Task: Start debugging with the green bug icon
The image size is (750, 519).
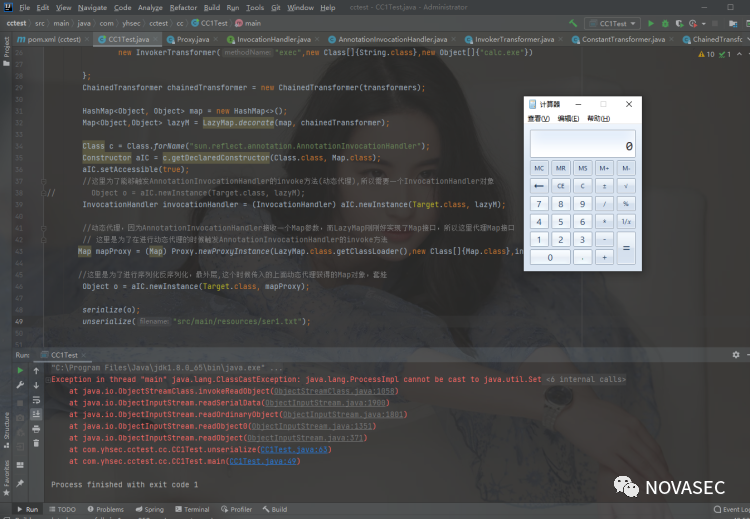Action: pyautogui.click(x=665, y=23)
